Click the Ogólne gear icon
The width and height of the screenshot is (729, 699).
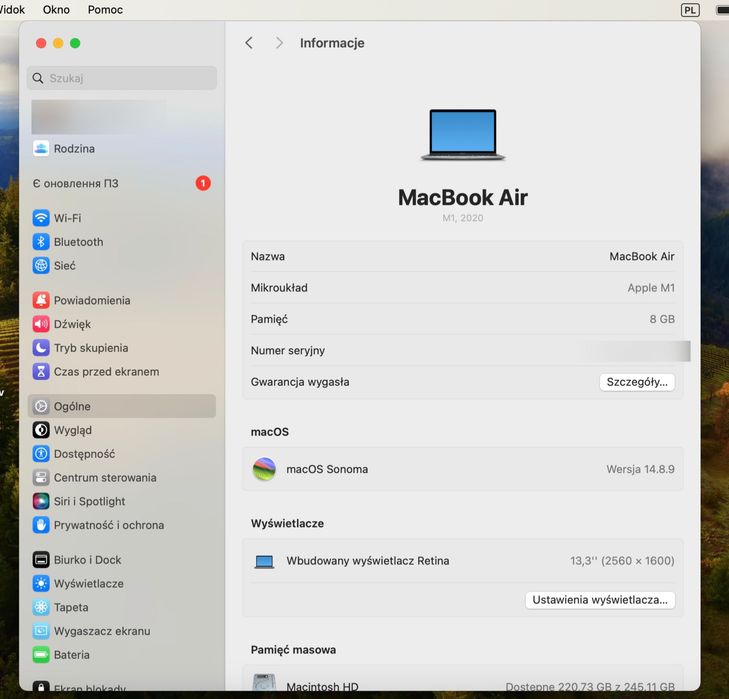(x=41, y=406)
